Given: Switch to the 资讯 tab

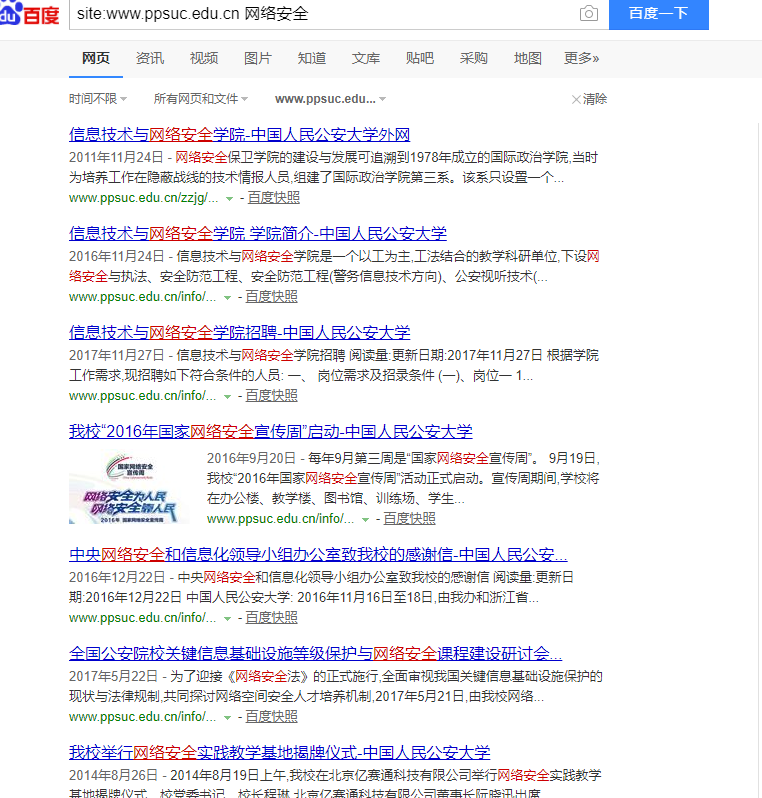Looking at the screenshot, I should pyautogui.click(x=150, y=59).
